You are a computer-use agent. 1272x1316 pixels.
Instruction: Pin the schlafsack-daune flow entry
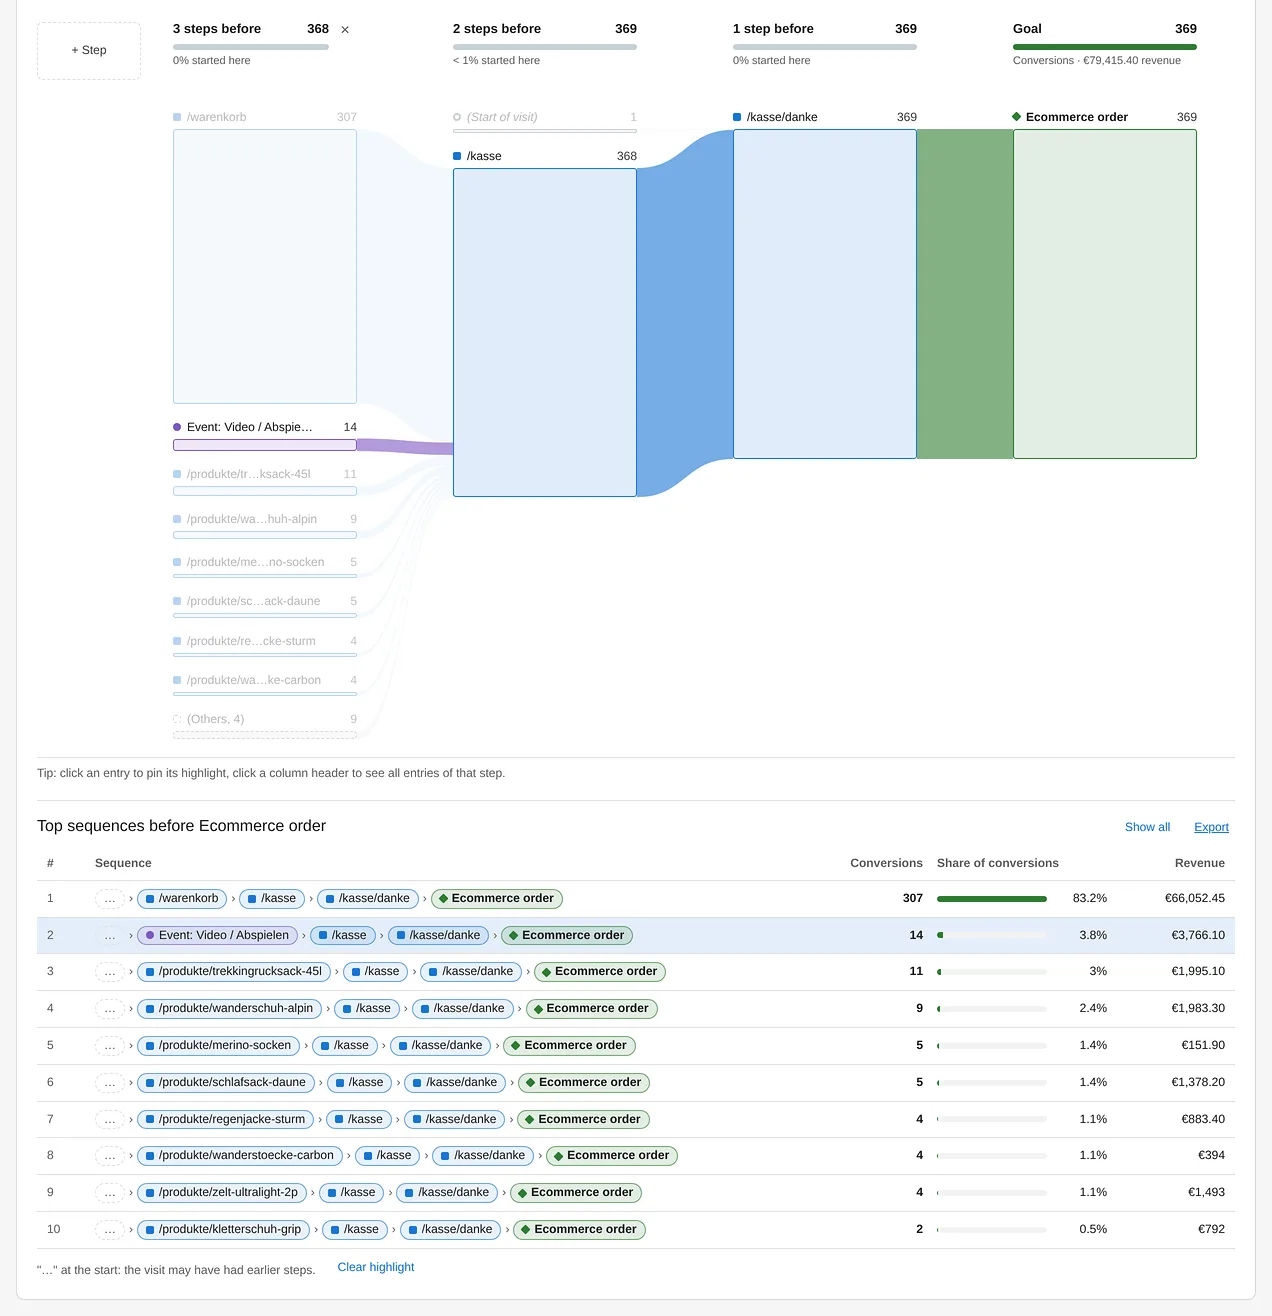tap(265, 606)
